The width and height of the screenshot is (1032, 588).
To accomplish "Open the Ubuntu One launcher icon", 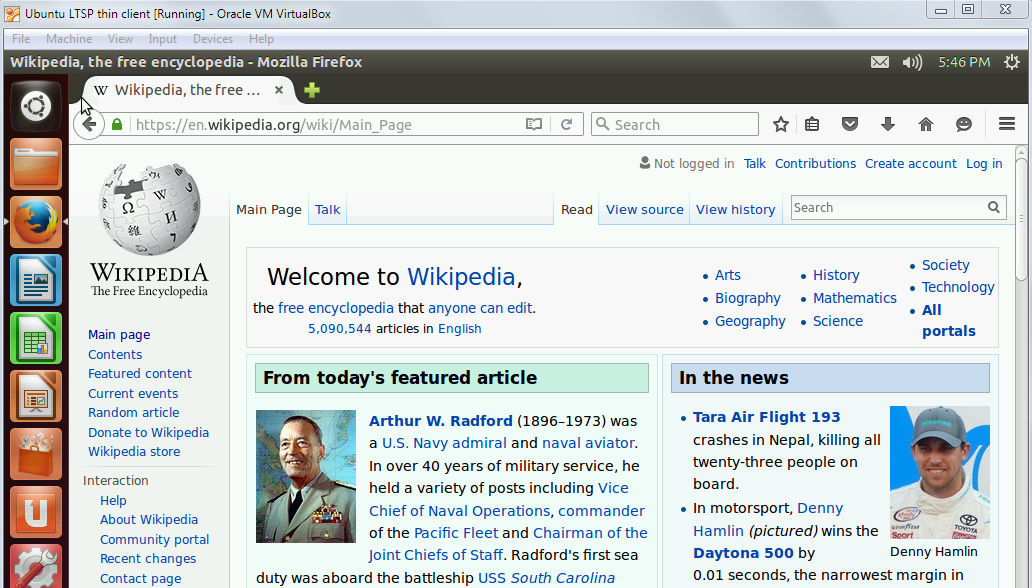I will [x=36, y=512].
